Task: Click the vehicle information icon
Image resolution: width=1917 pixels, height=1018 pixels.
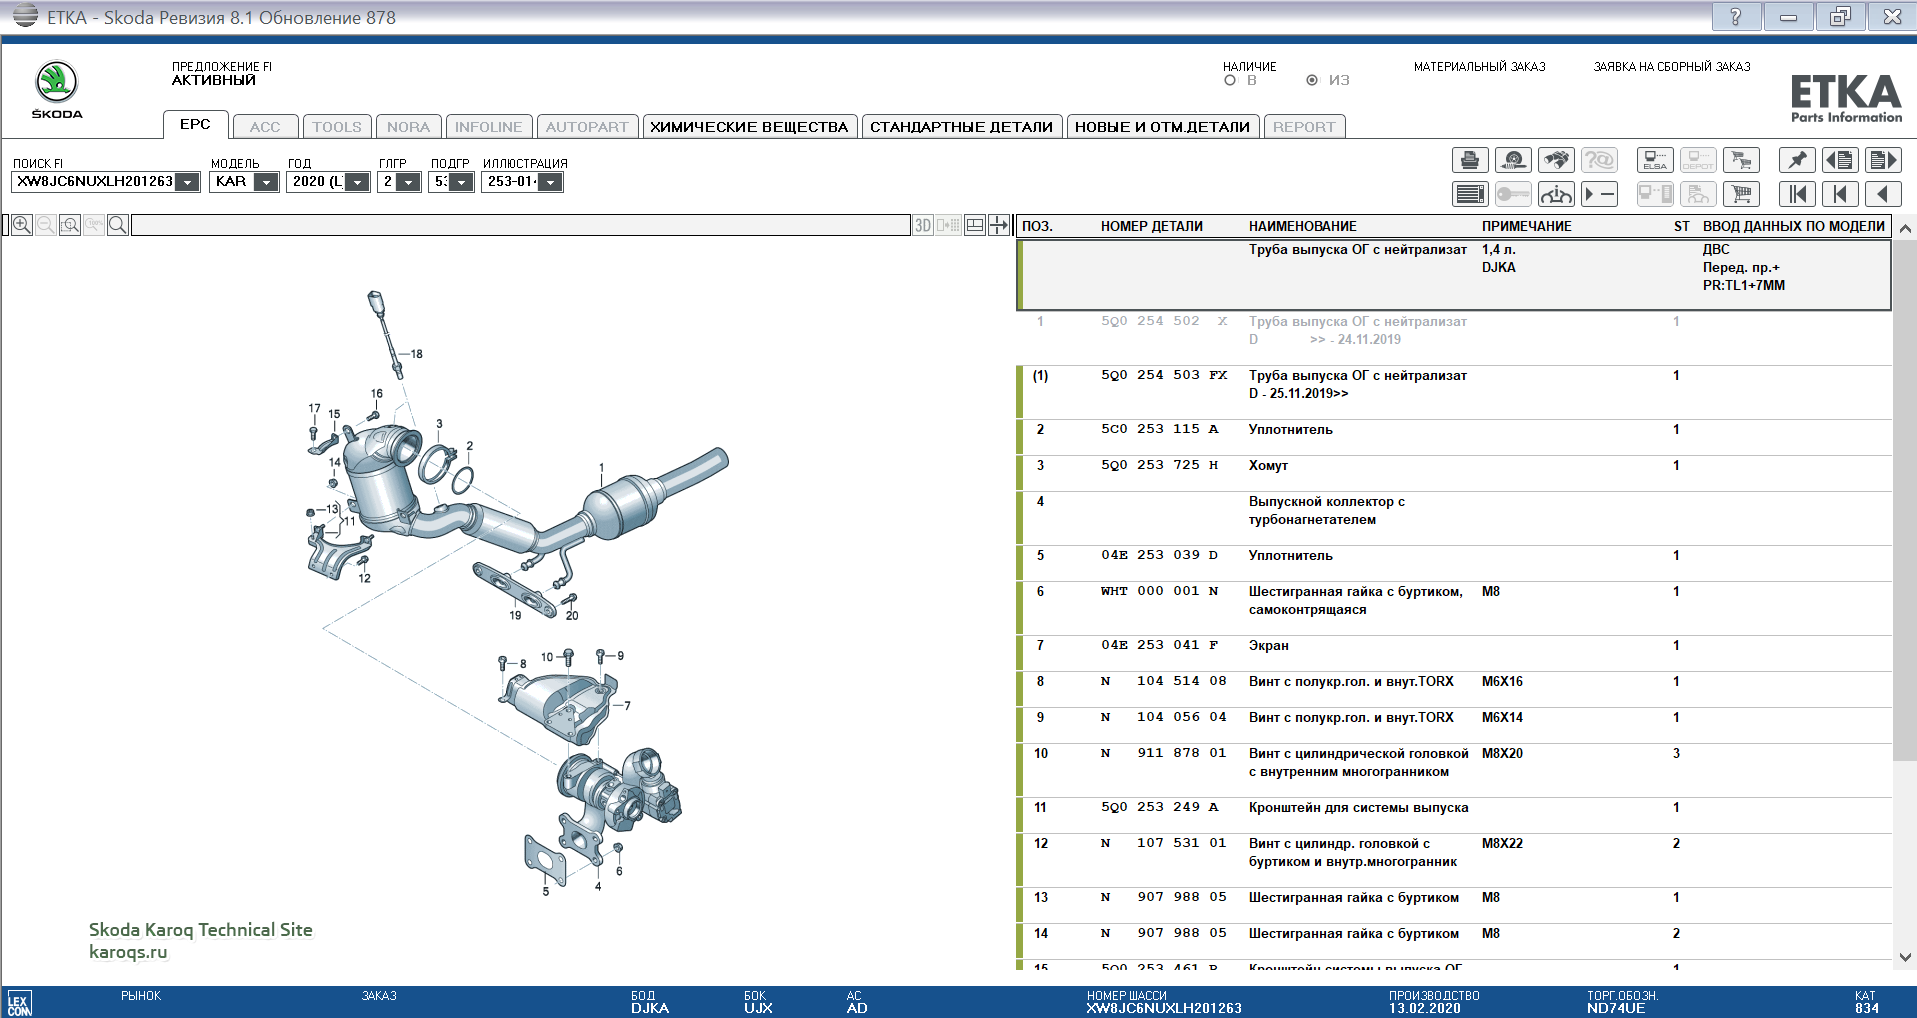Action: point(1556,194)
